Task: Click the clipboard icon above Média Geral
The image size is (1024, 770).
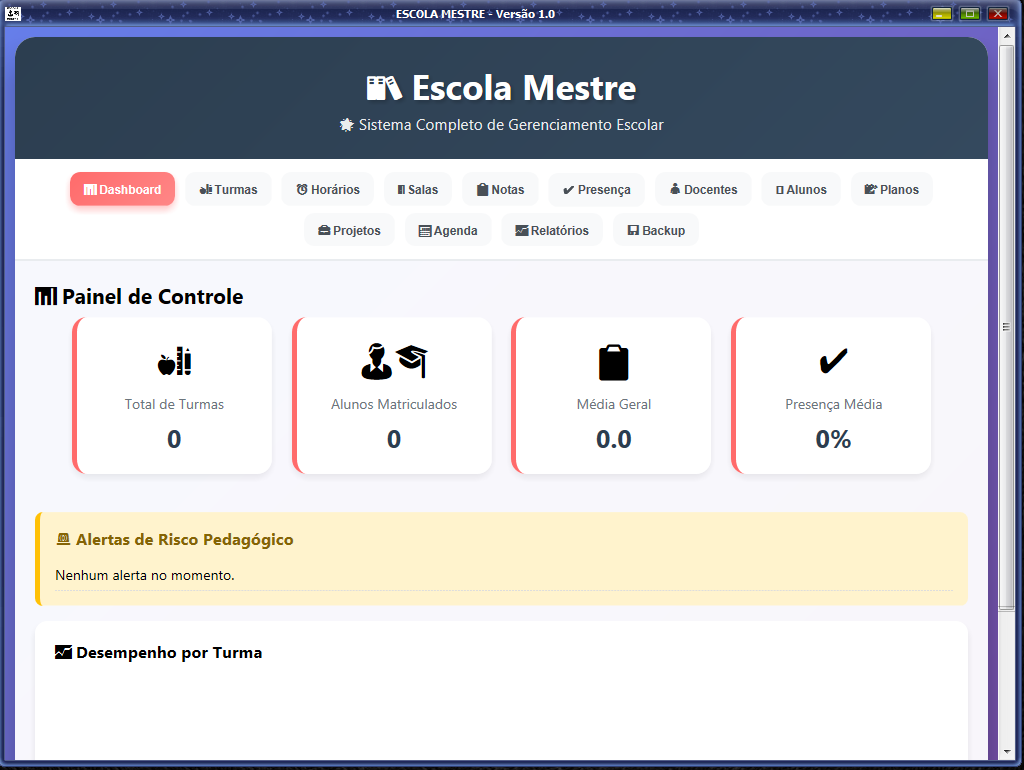Action: point(614,362)
